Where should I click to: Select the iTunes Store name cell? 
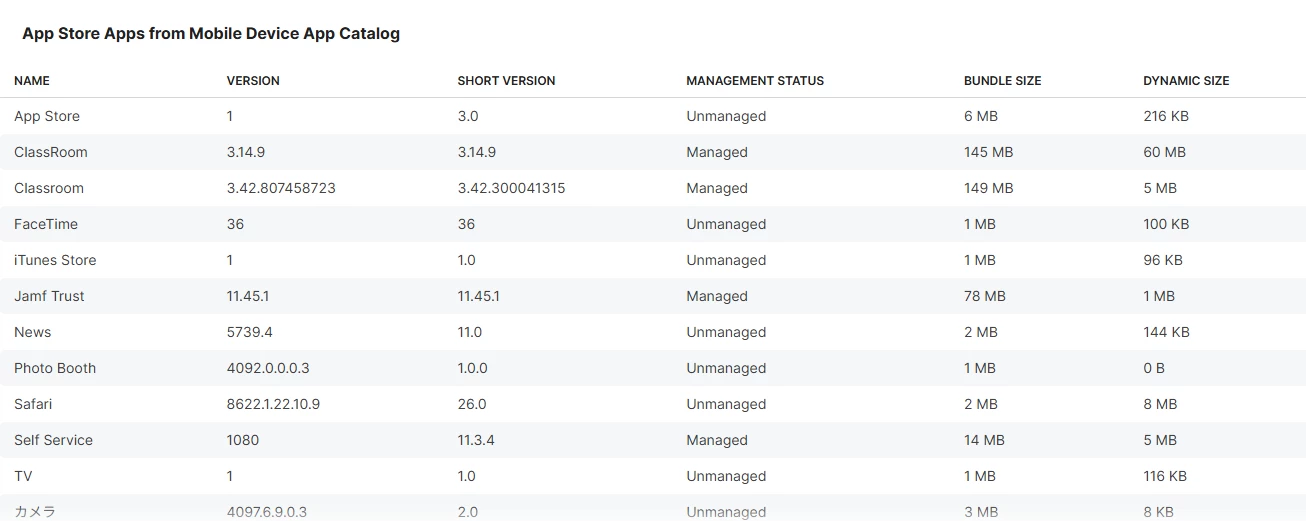[55, 260]
